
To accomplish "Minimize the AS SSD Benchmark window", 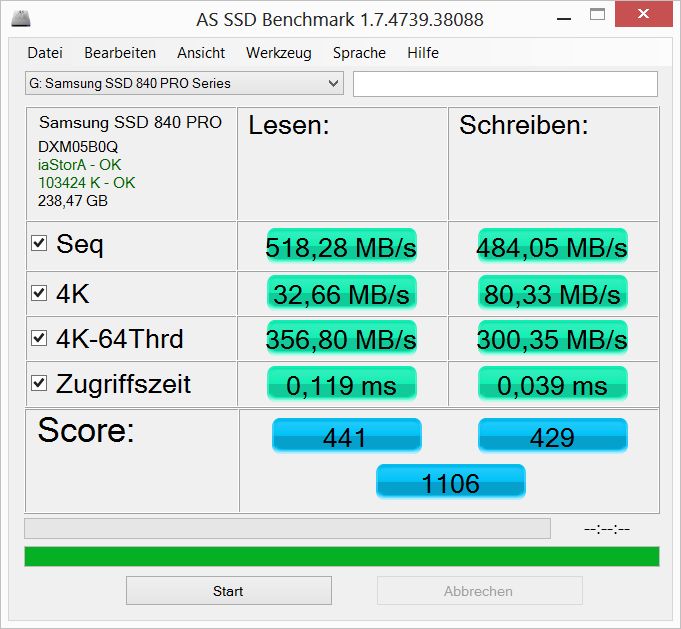I will [564, 19].
